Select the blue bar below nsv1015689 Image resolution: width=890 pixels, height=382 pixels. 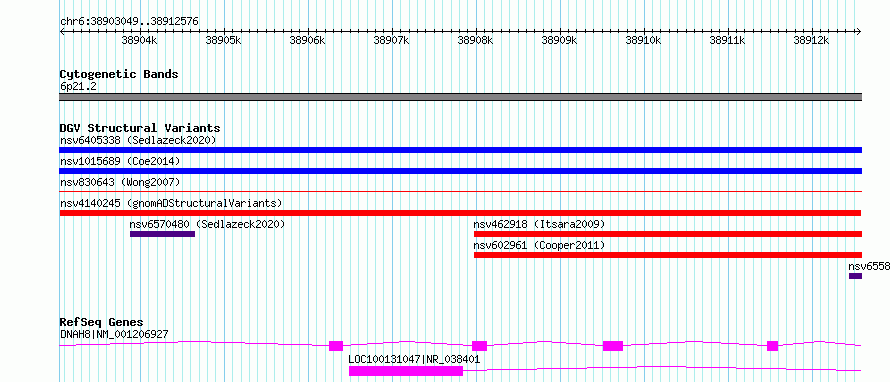[x=461, y=171]
